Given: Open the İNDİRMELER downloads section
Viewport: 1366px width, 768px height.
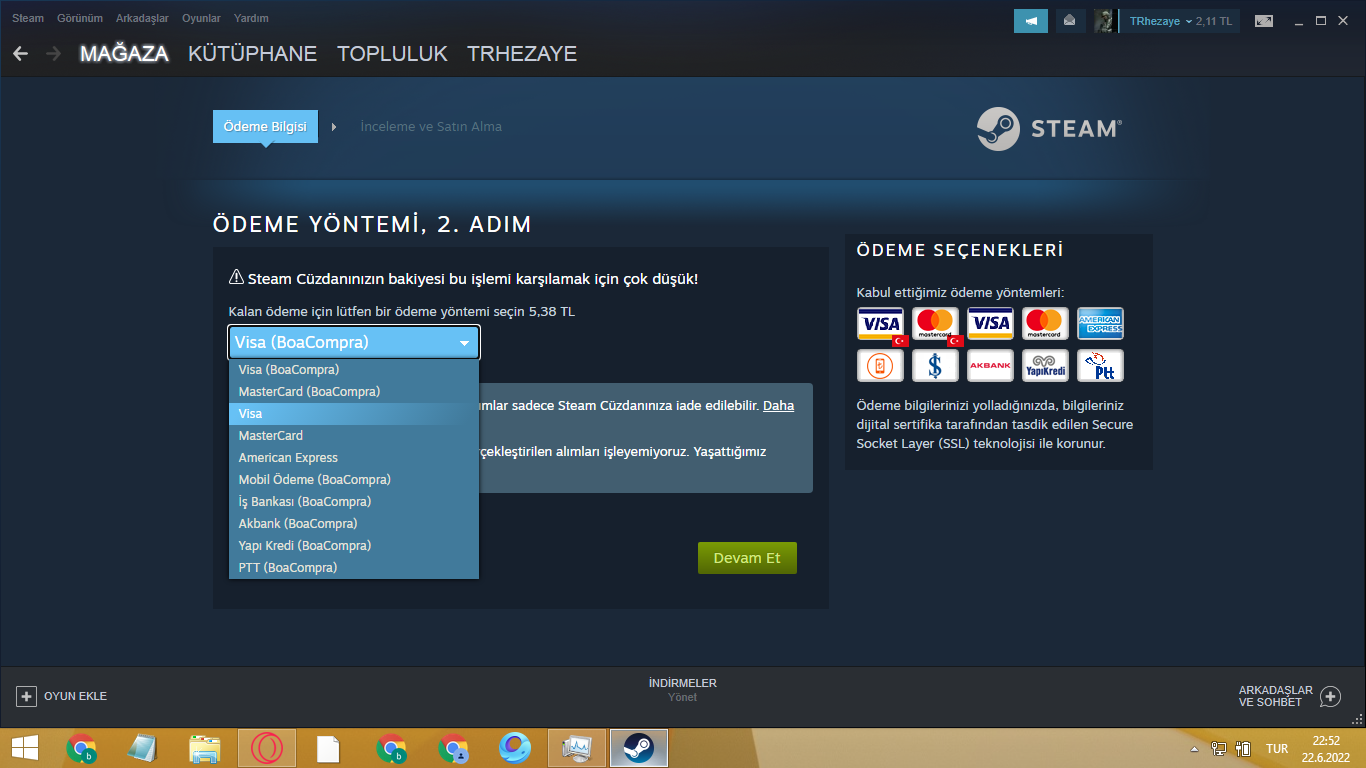Looking at the screenshot, I should coord(683,683).
